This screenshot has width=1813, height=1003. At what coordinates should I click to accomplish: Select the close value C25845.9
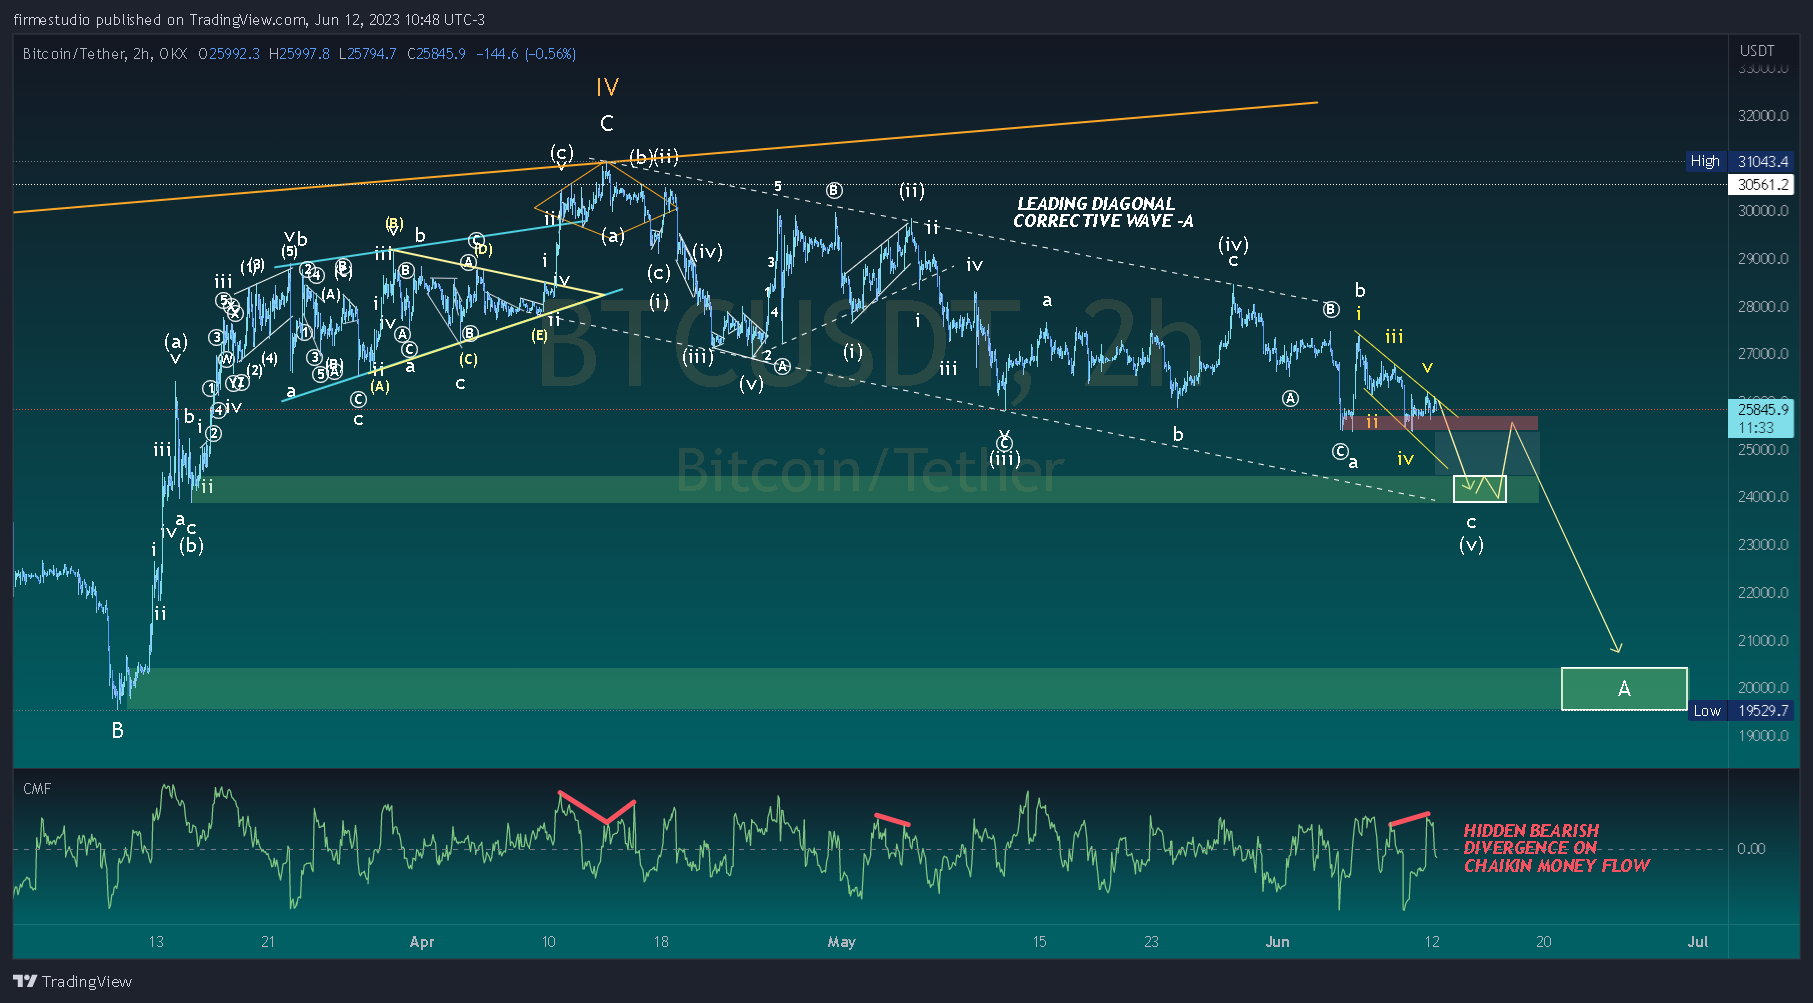(436, 54)
